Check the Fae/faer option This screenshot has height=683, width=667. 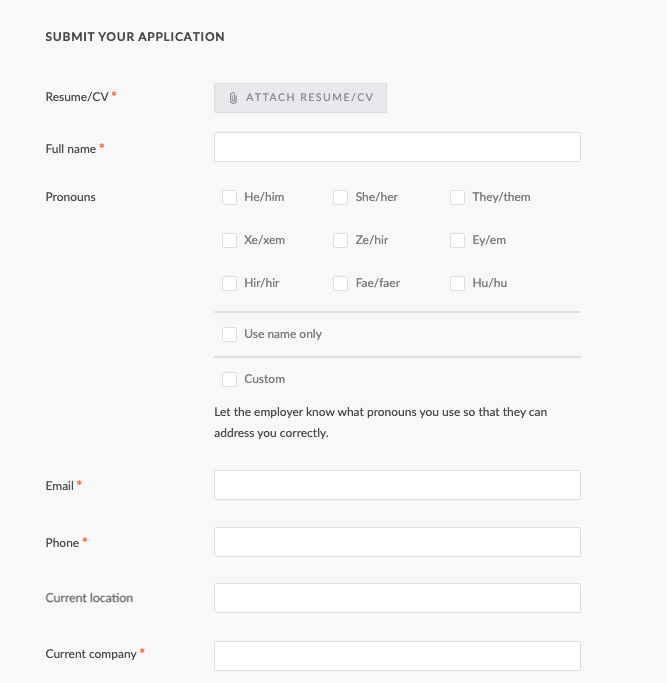341,283
